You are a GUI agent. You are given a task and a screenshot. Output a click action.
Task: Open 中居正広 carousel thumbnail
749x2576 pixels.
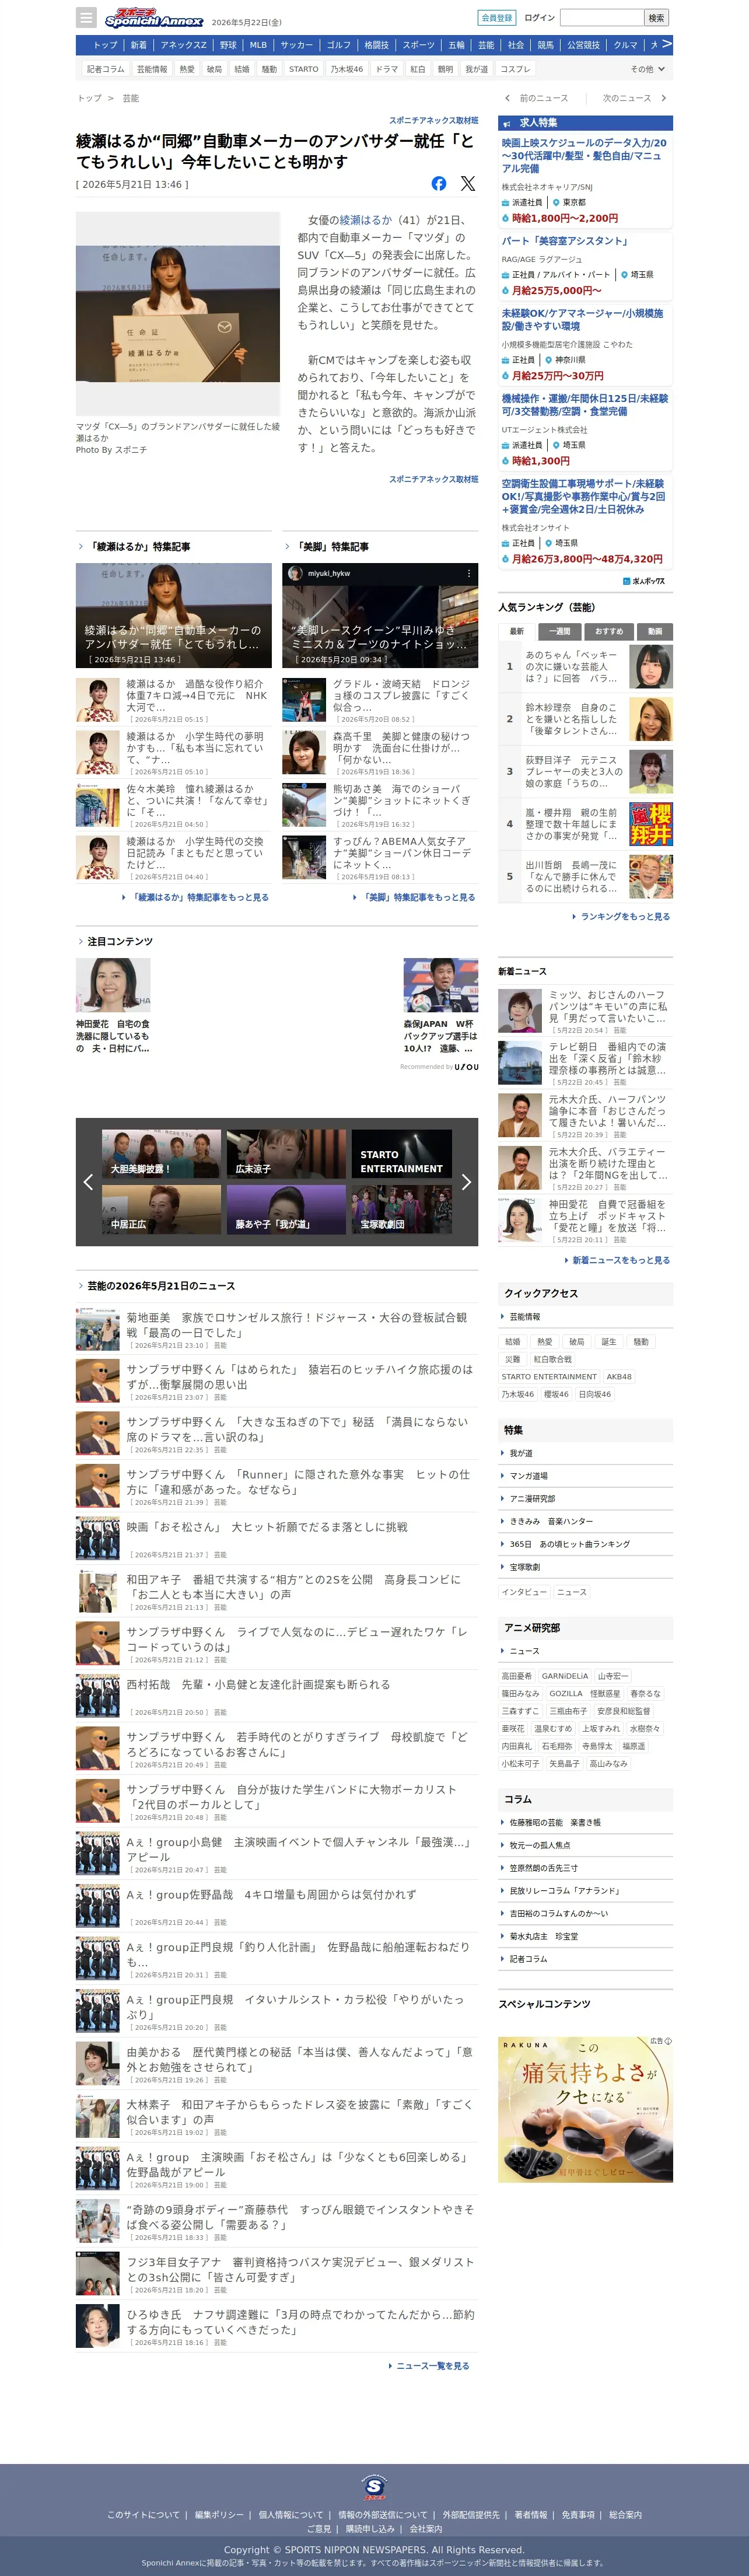[161, 1210]
